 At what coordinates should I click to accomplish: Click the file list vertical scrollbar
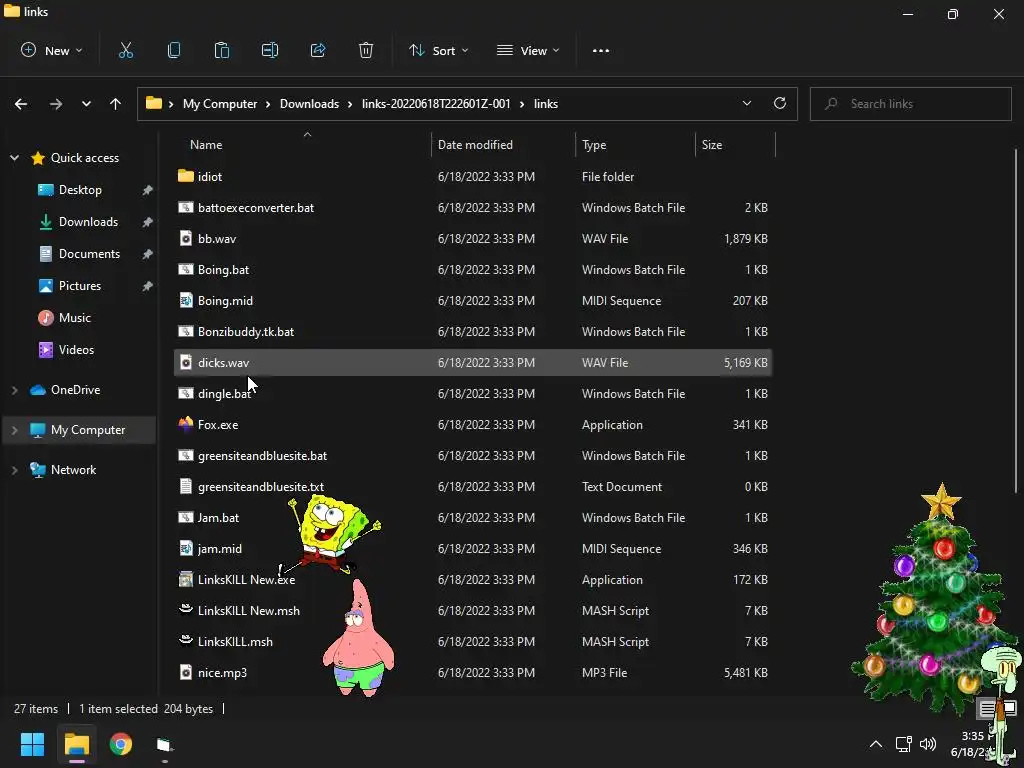1016,320
